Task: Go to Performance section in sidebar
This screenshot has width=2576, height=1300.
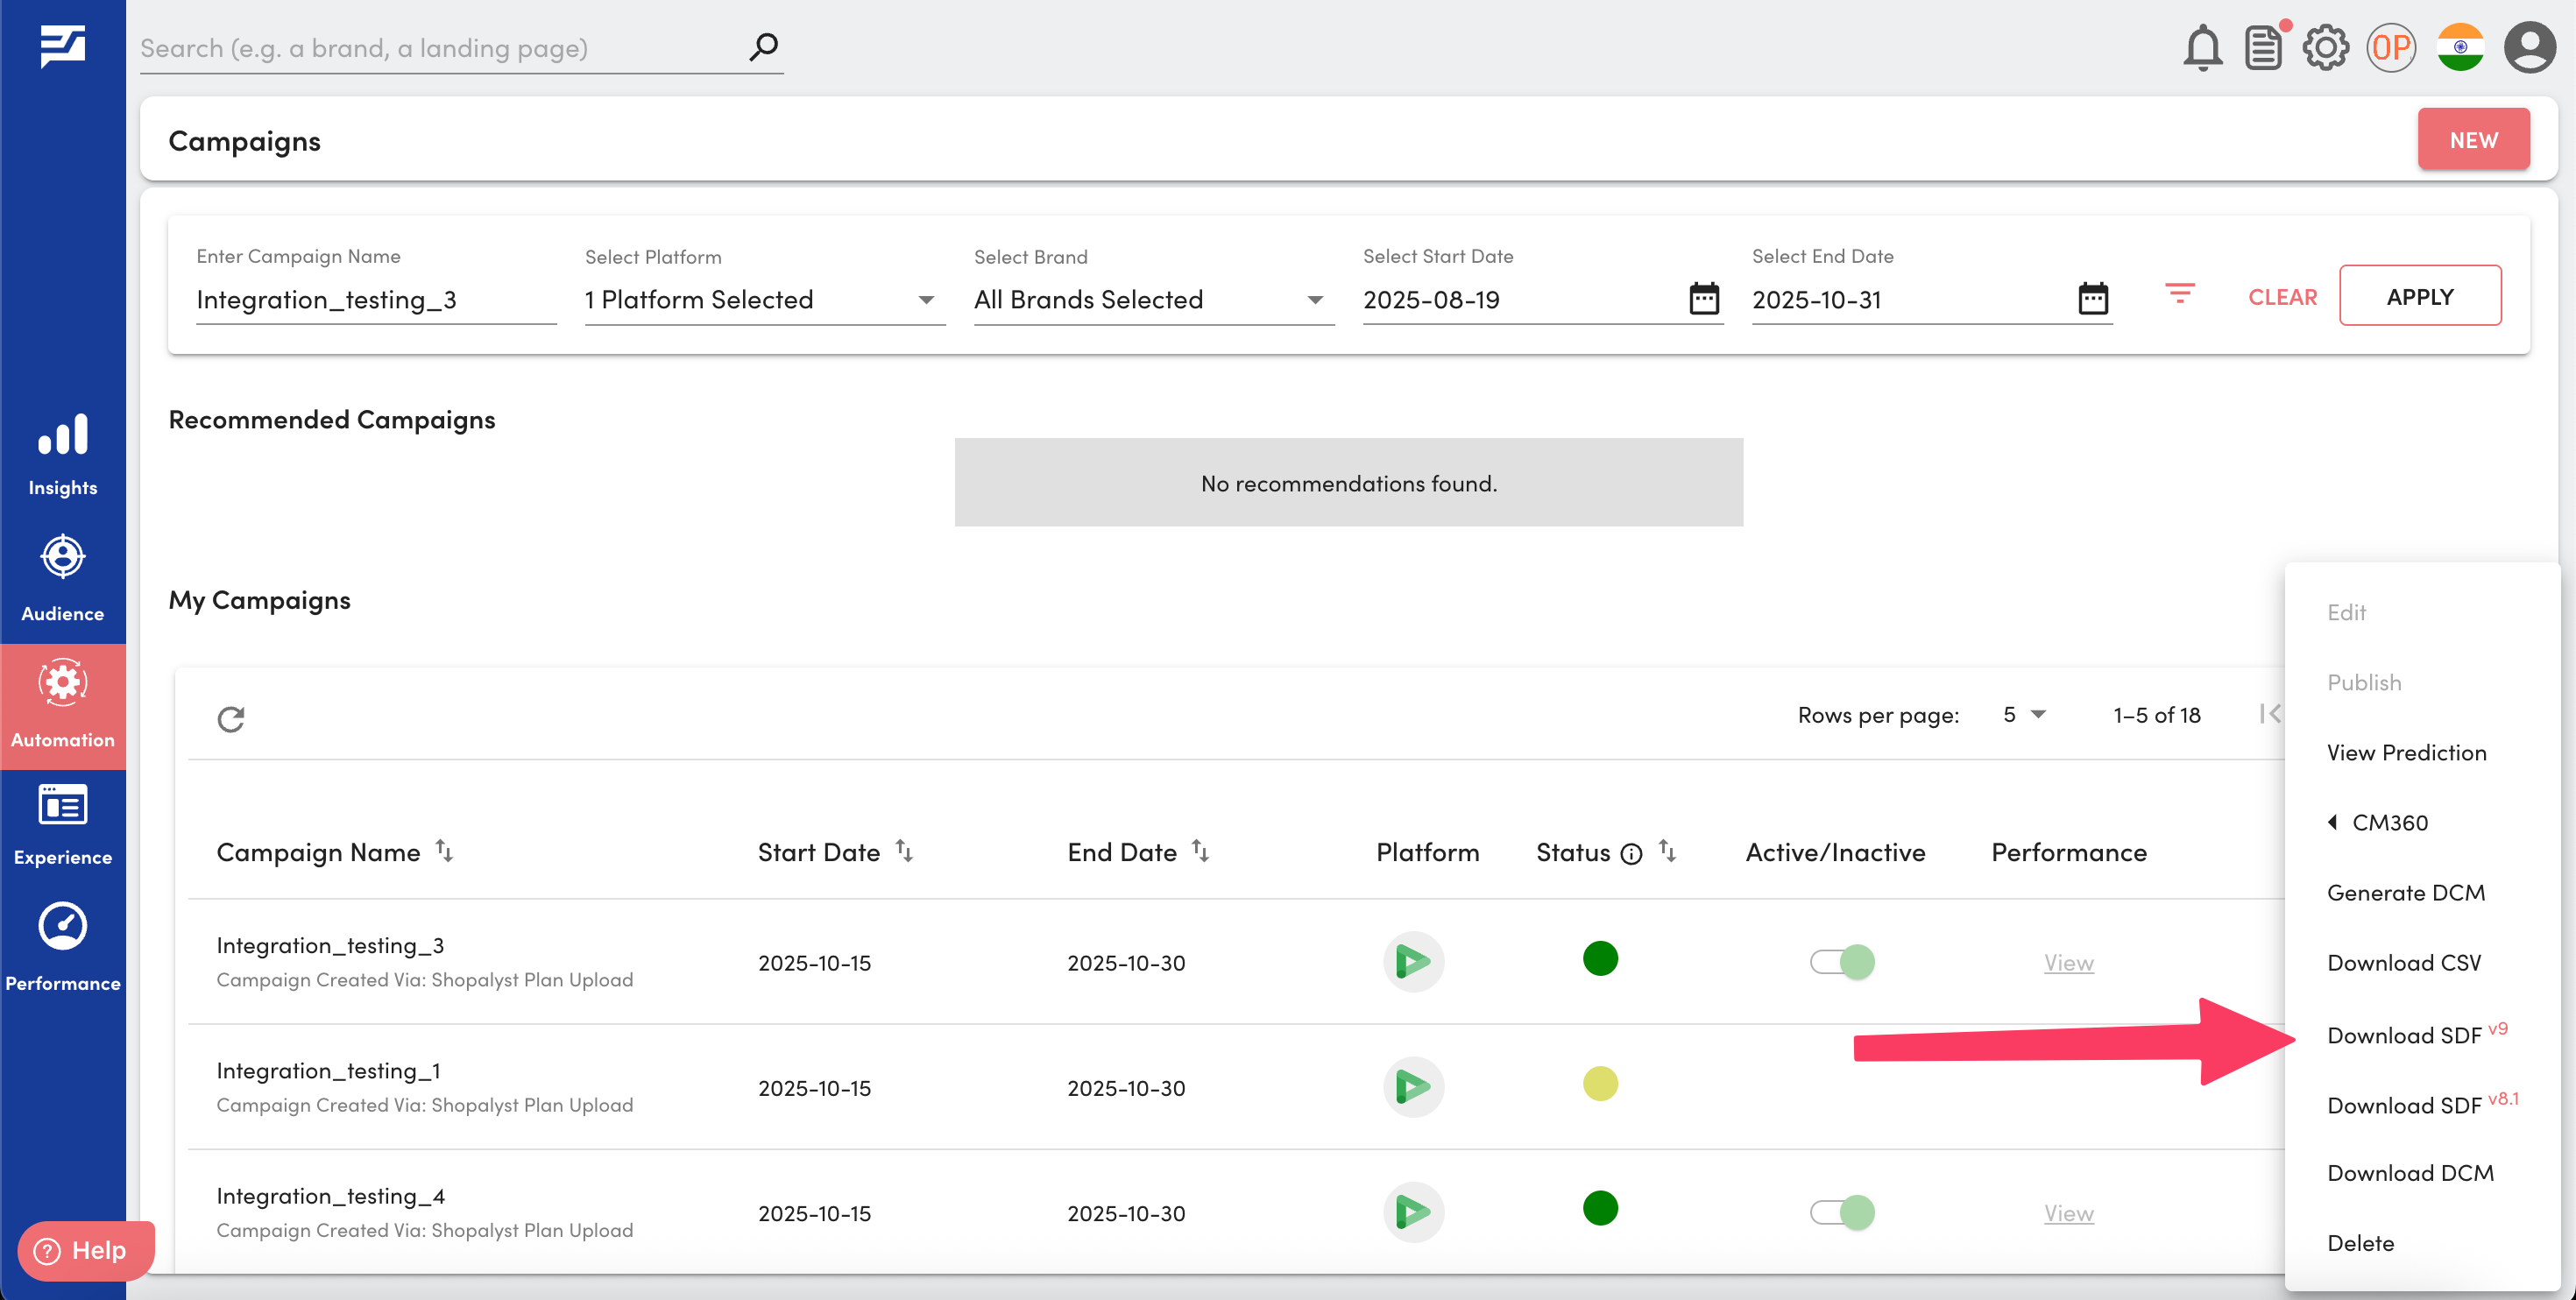Action: pos(62,945)
